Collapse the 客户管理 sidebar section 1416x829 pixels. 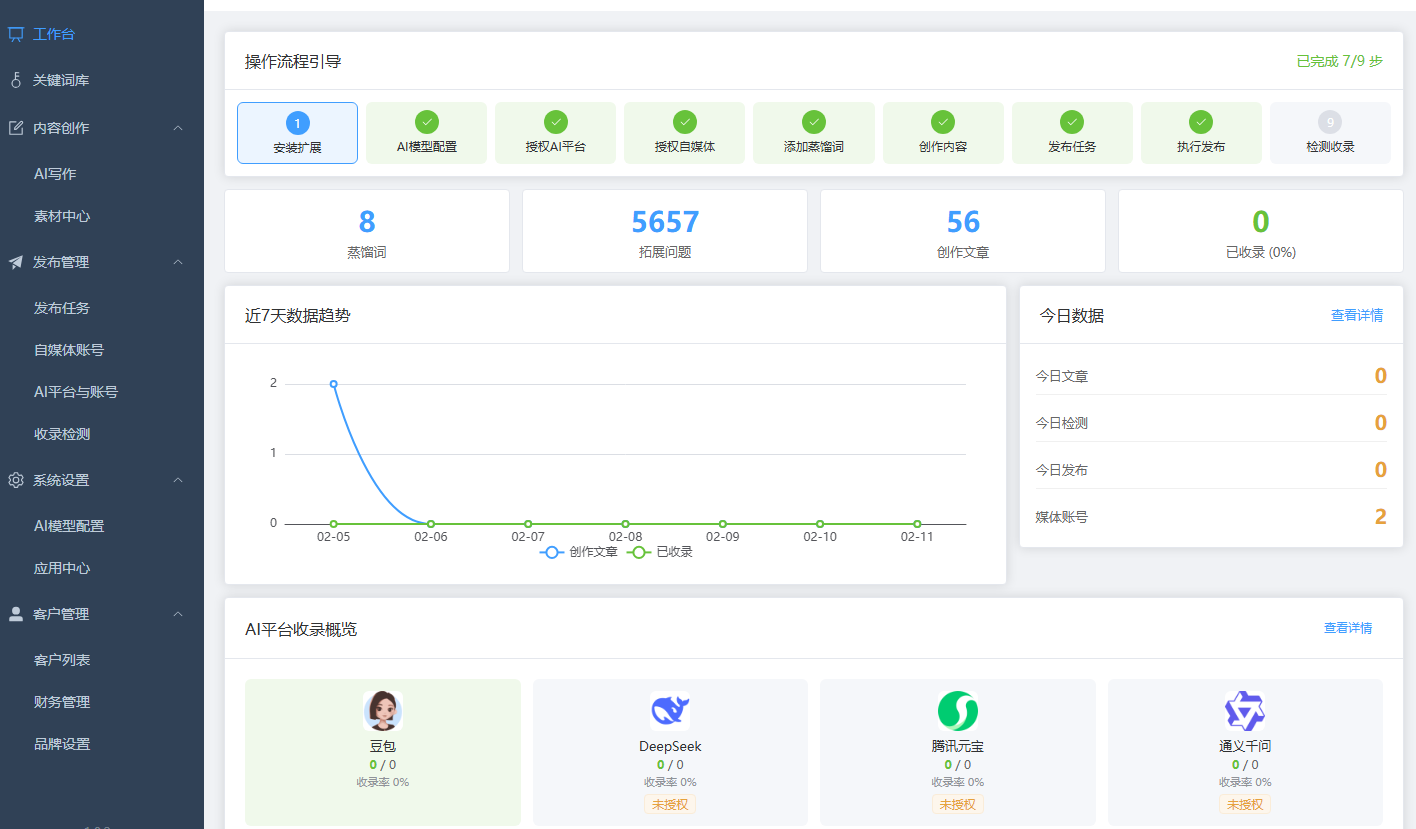click(x=178, y=614)
